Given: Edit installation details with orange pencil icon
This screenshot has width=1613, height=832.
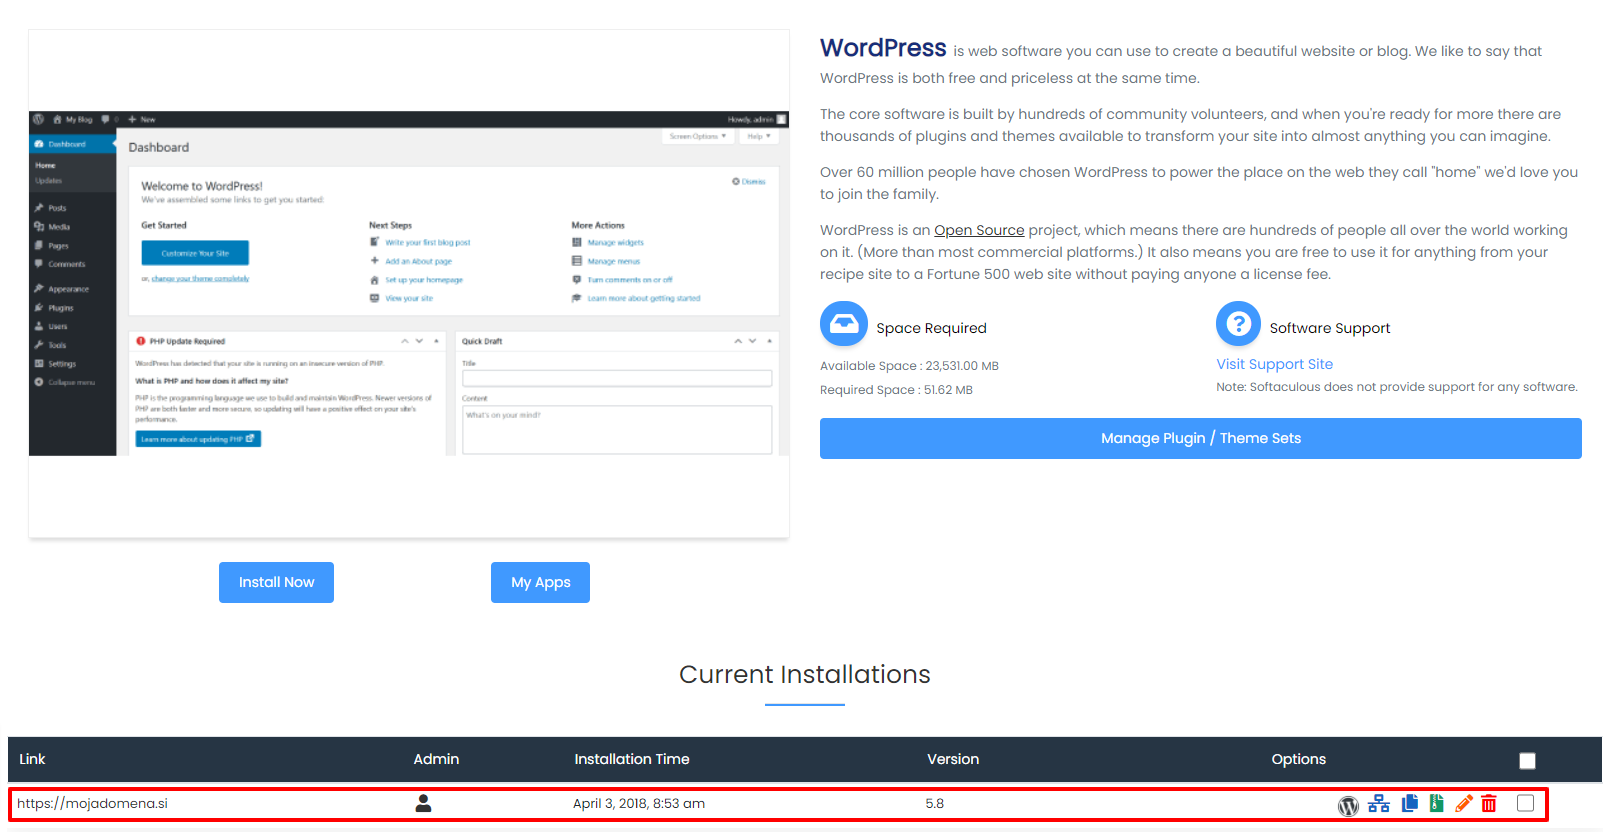Looking at the screenshot, I should pyautogui.click(x=1464, y=803).
